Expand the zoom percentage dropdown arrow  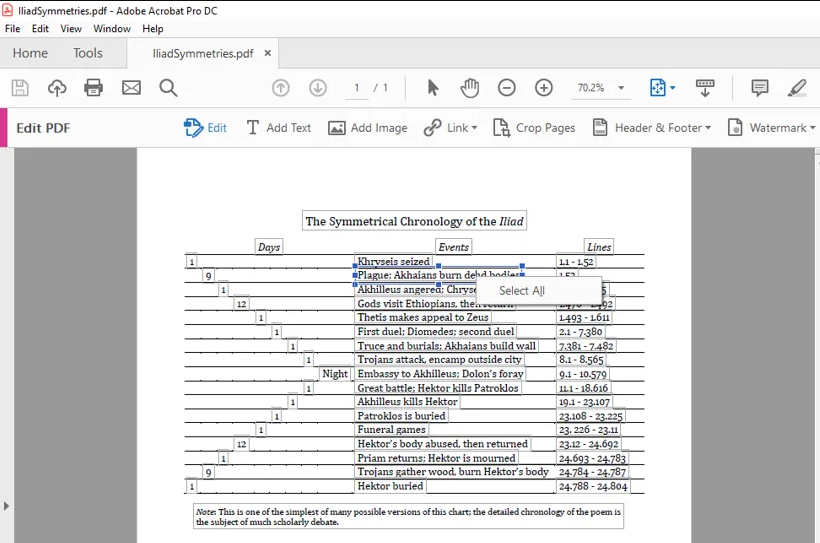click(x=621, y=87)
